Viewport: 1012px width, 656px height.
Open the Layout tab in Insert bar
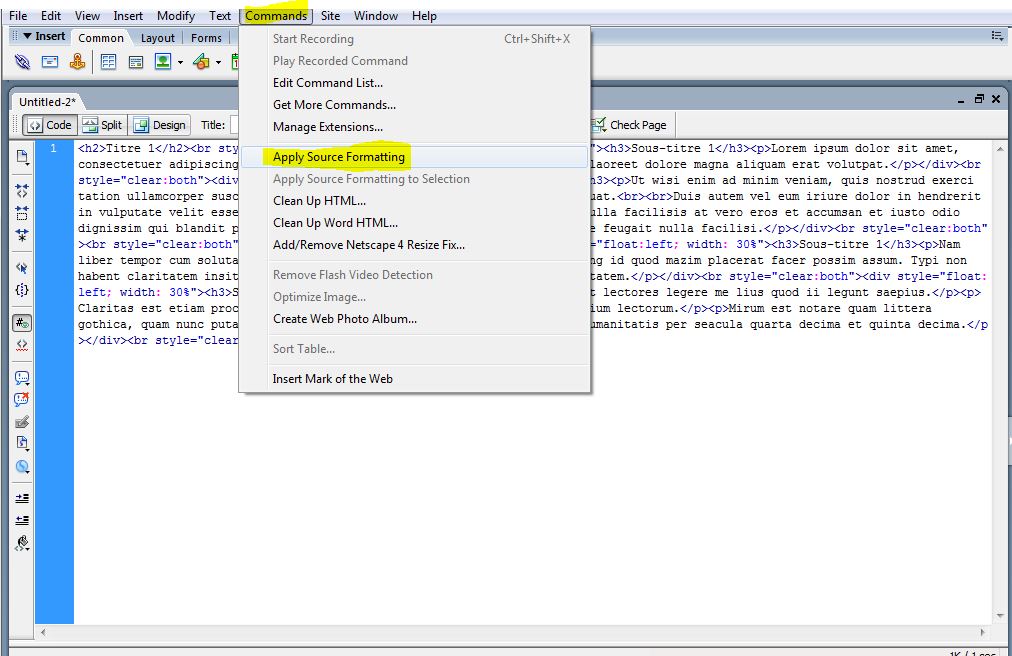click(x=157, y=38)
